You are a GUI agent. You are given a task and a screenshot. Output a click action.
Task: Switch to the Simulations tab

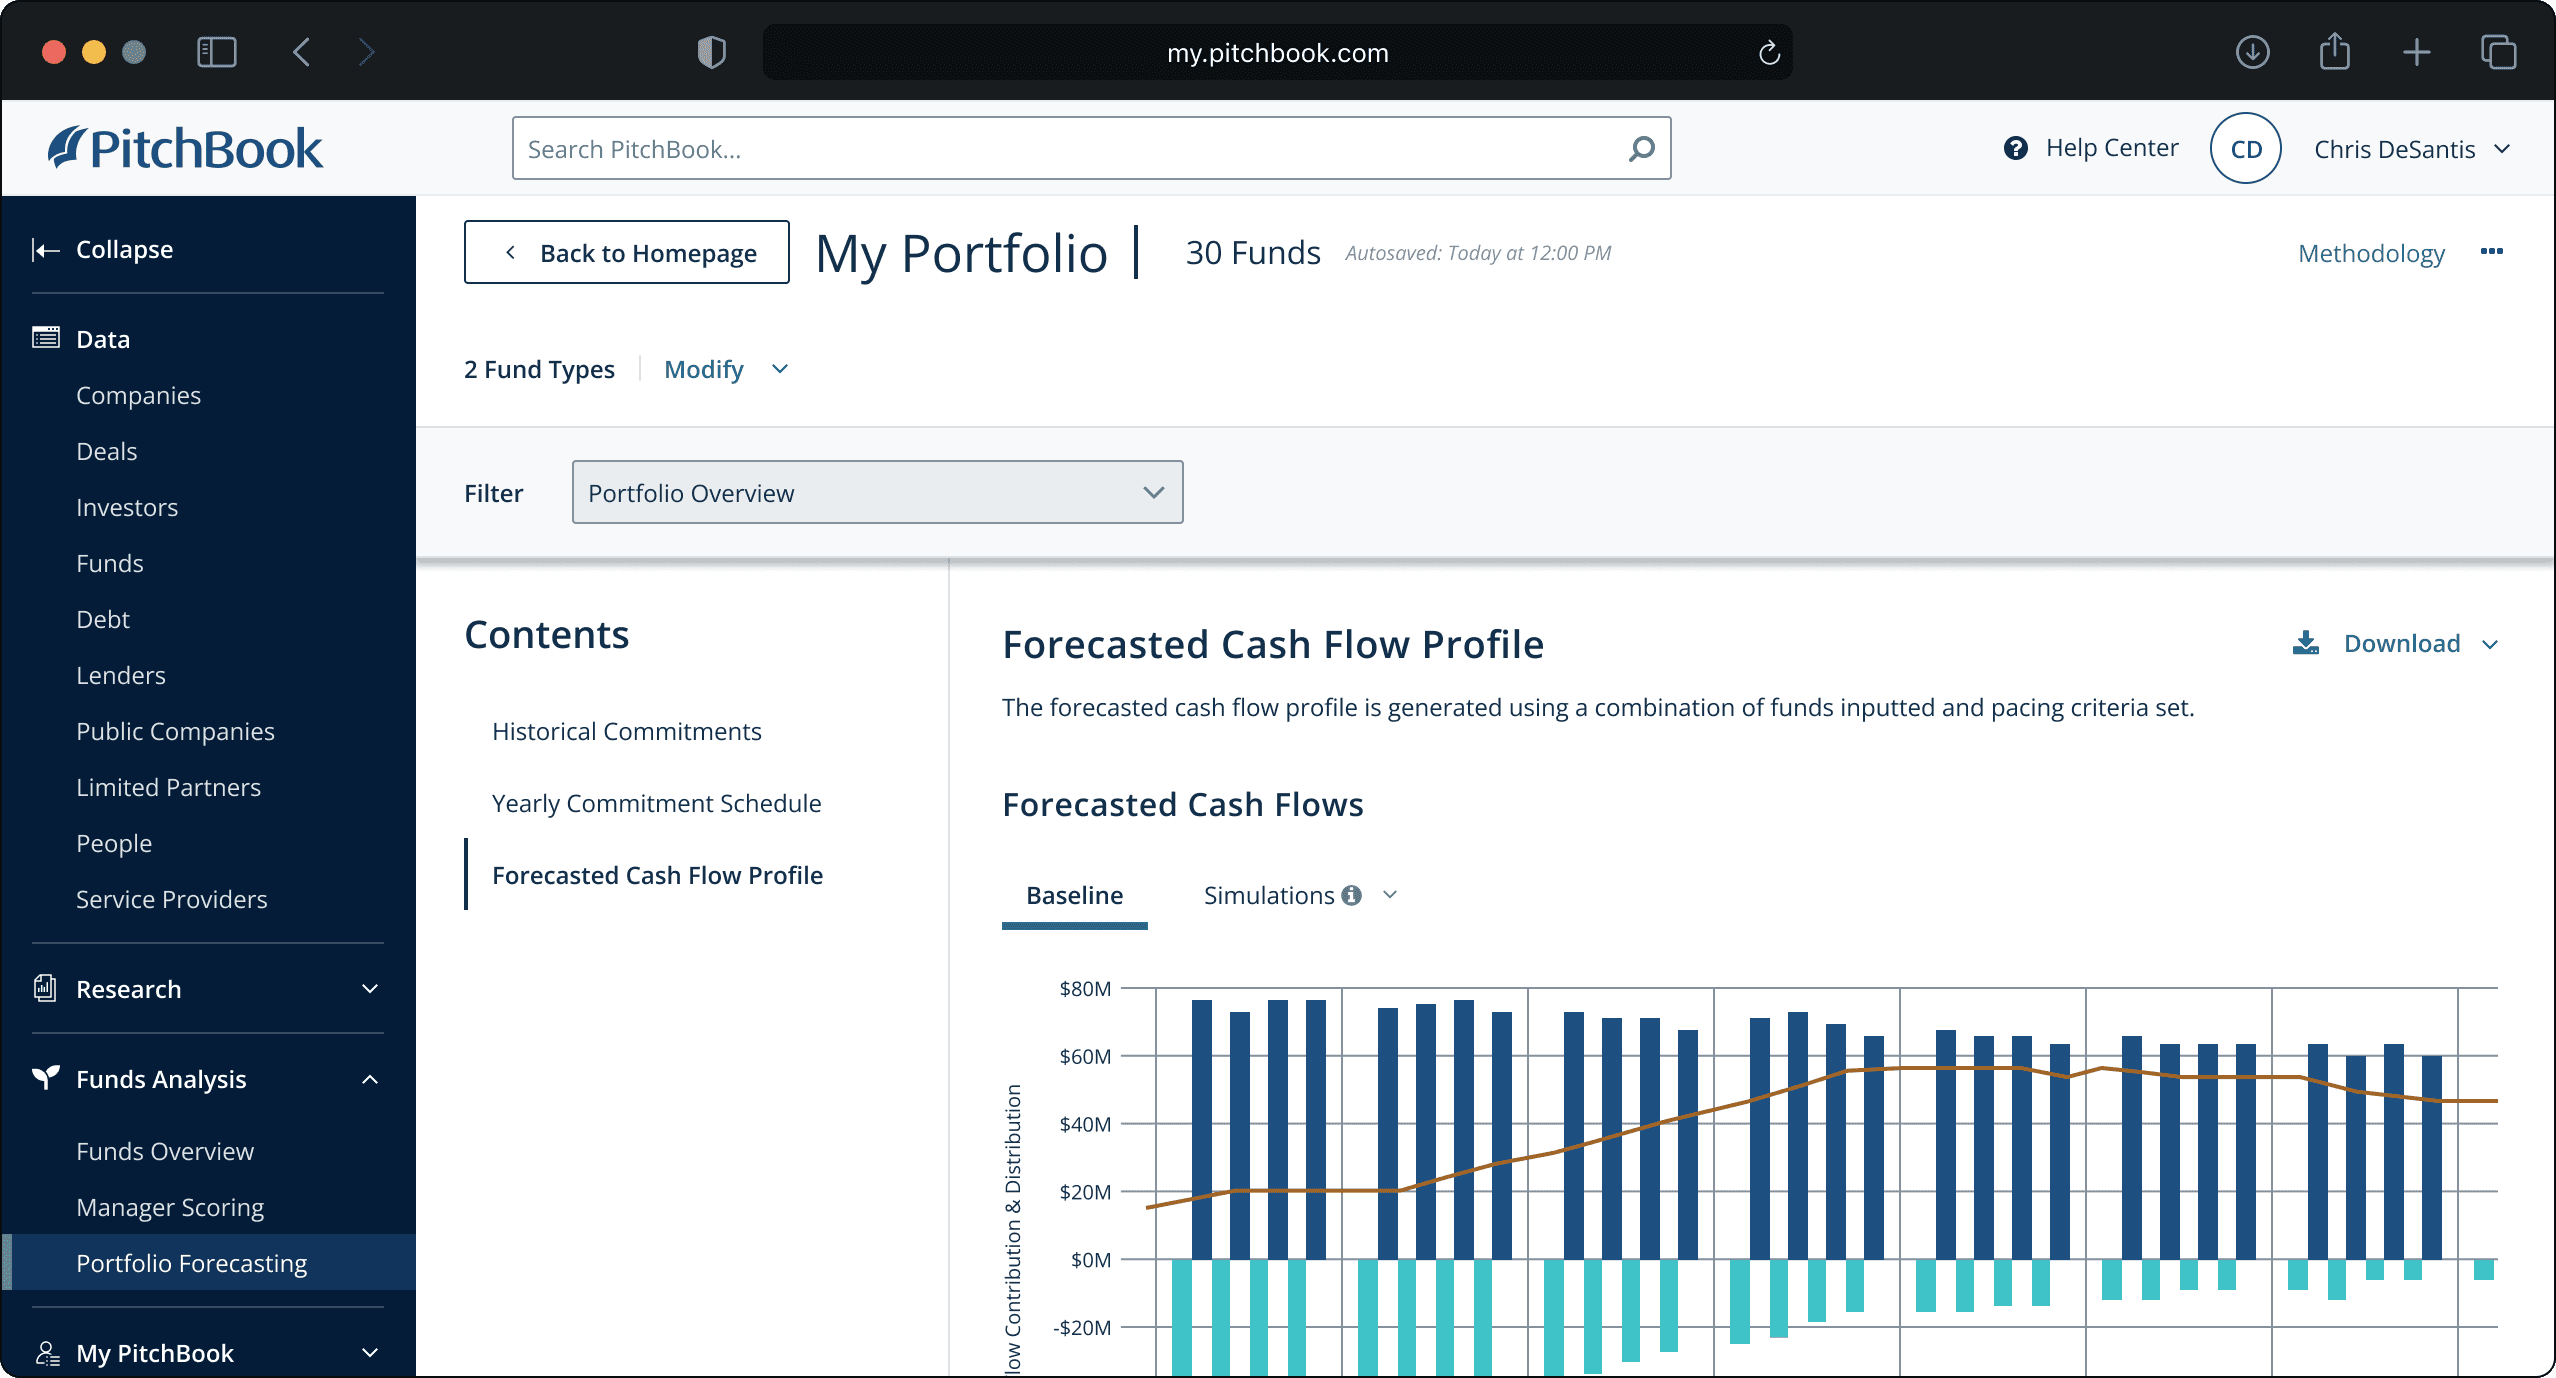[x=1268, y=895]
